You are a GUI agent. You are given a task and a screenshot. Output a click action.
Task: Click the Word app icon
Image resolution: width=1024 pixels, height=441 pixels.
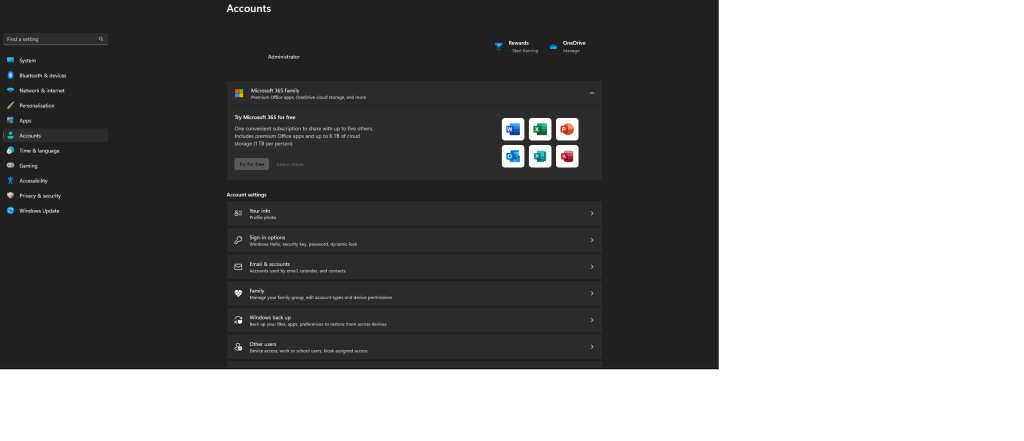pyautogui.click(x=513, y=129)
